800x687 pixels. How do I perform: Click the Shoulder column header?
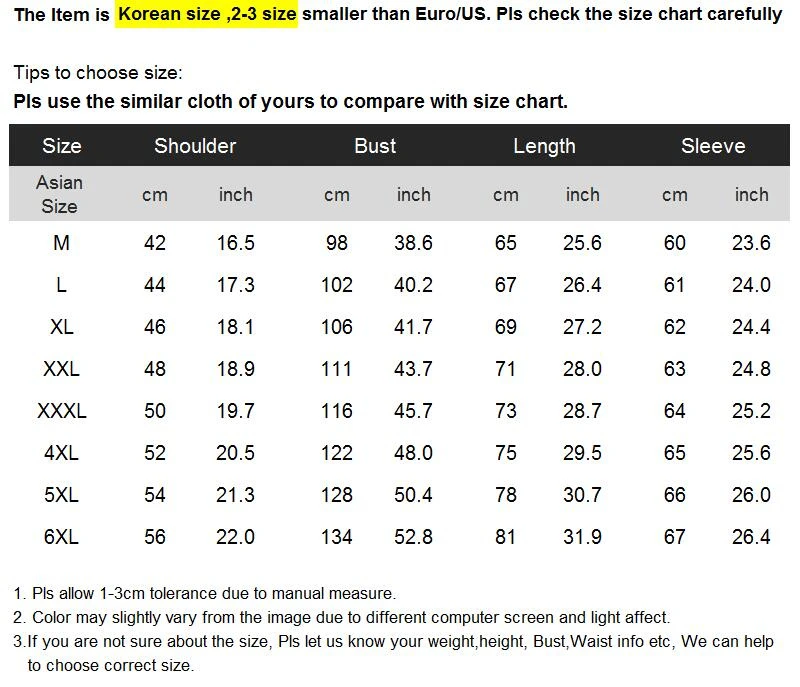[195, 146]
